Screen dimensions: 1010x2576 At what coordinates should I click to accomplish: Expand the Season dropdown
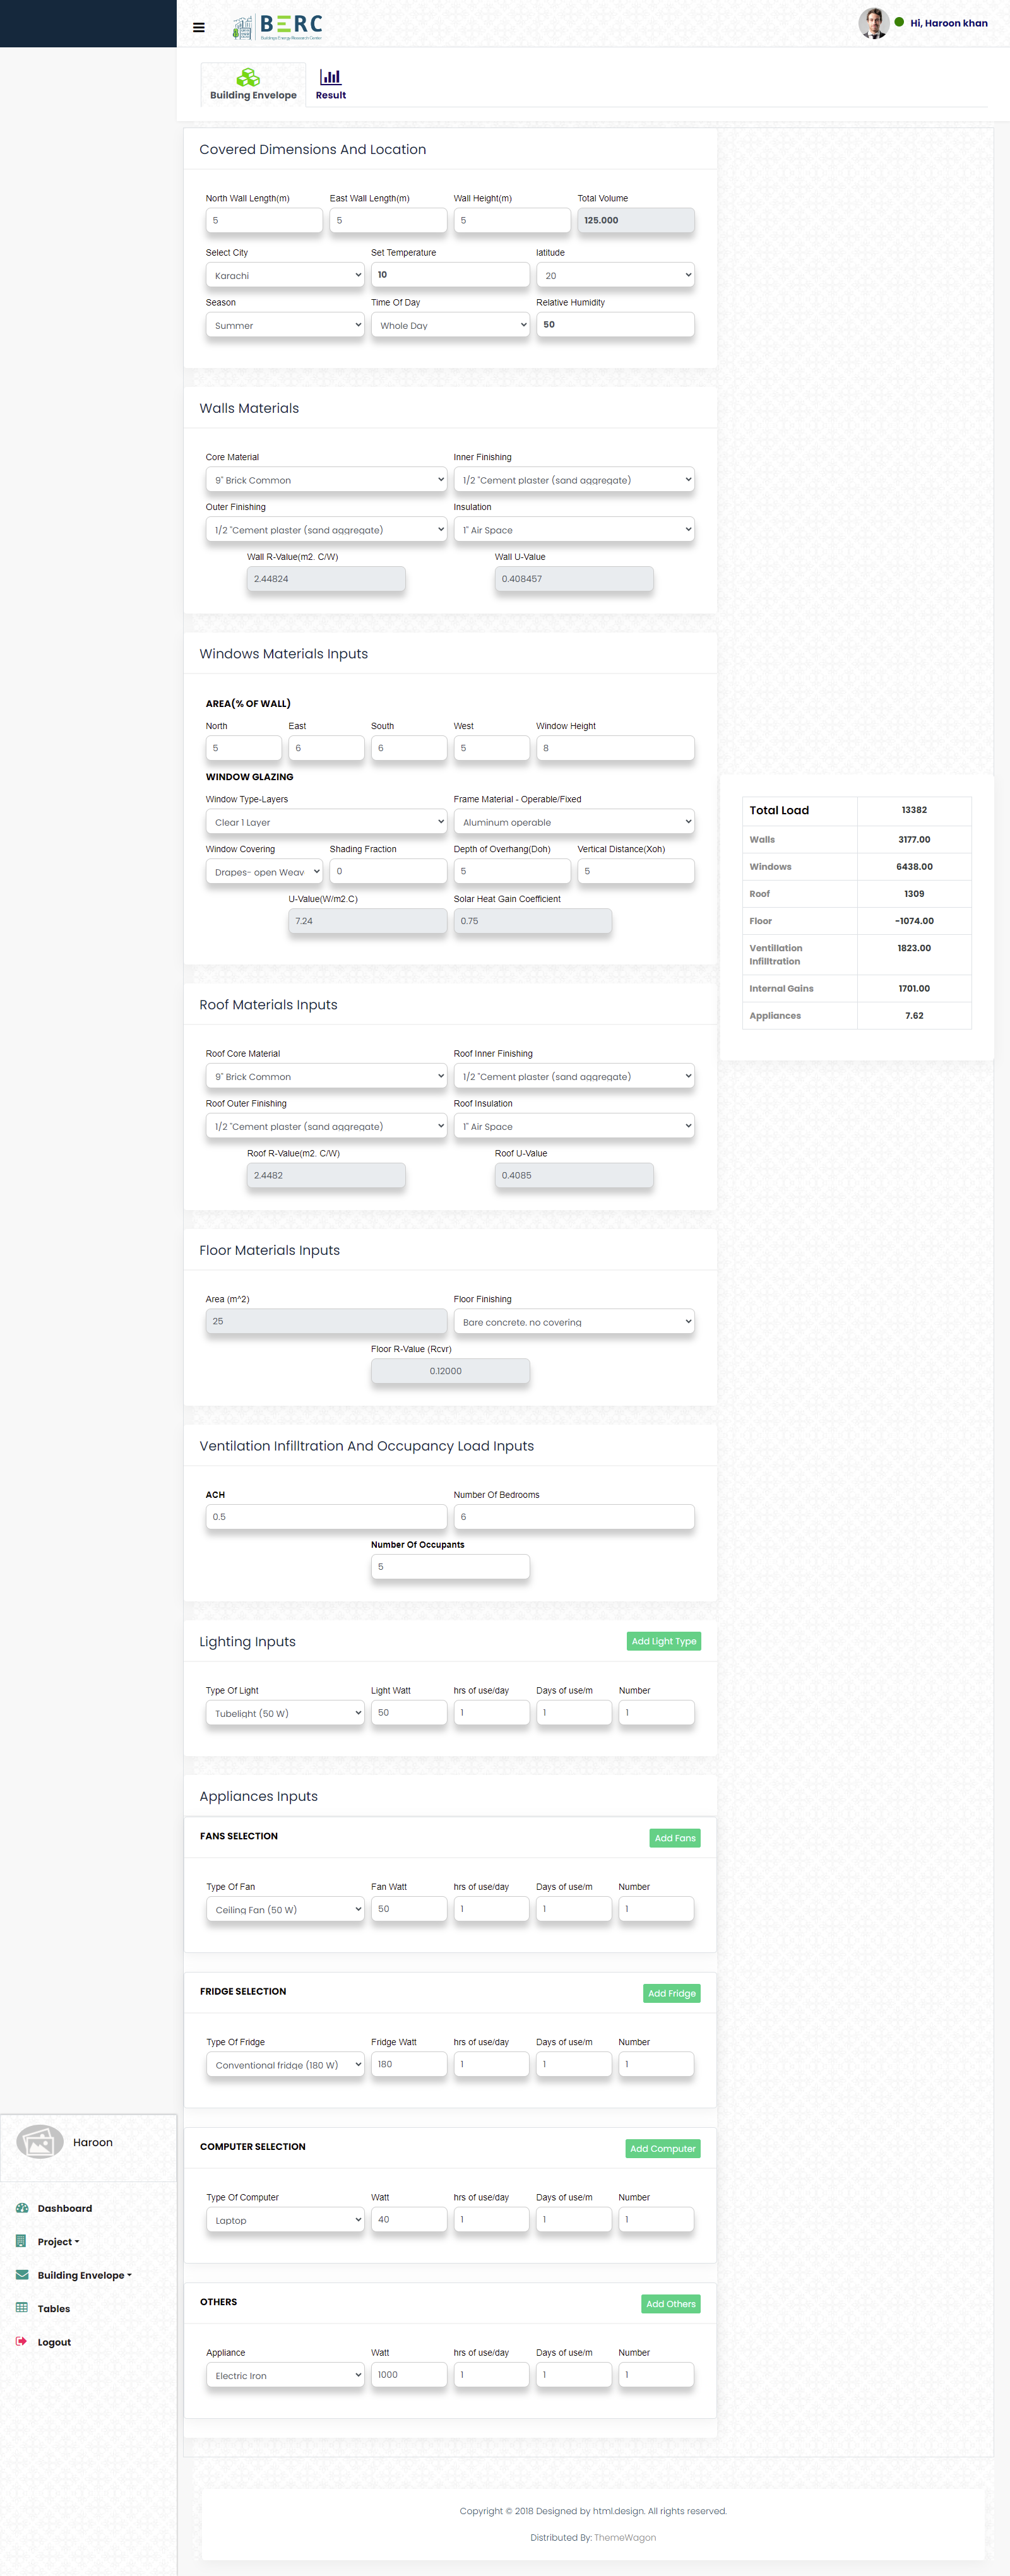click(285, 325)
